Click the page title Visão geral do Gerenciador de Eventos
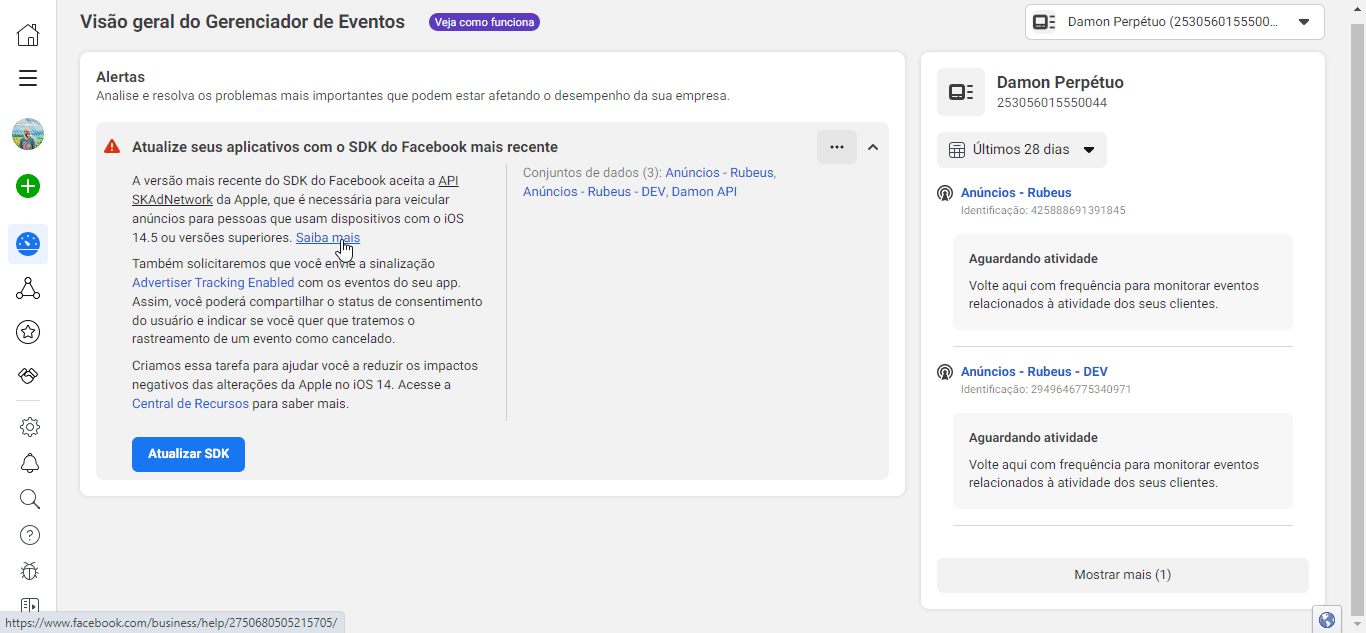Screen dimensions: 1366x633 (242, 22)
